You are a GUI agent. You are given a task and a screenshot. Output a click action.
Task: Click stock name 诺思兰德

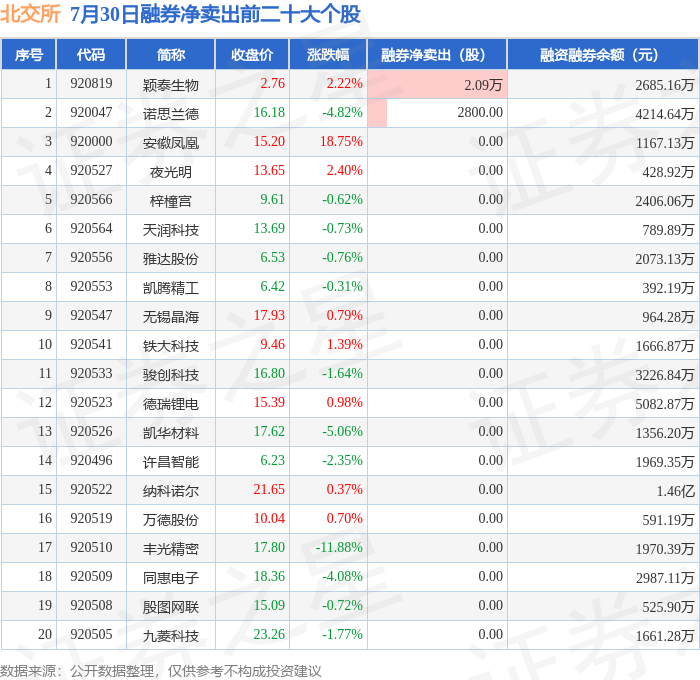coord(171,114)
